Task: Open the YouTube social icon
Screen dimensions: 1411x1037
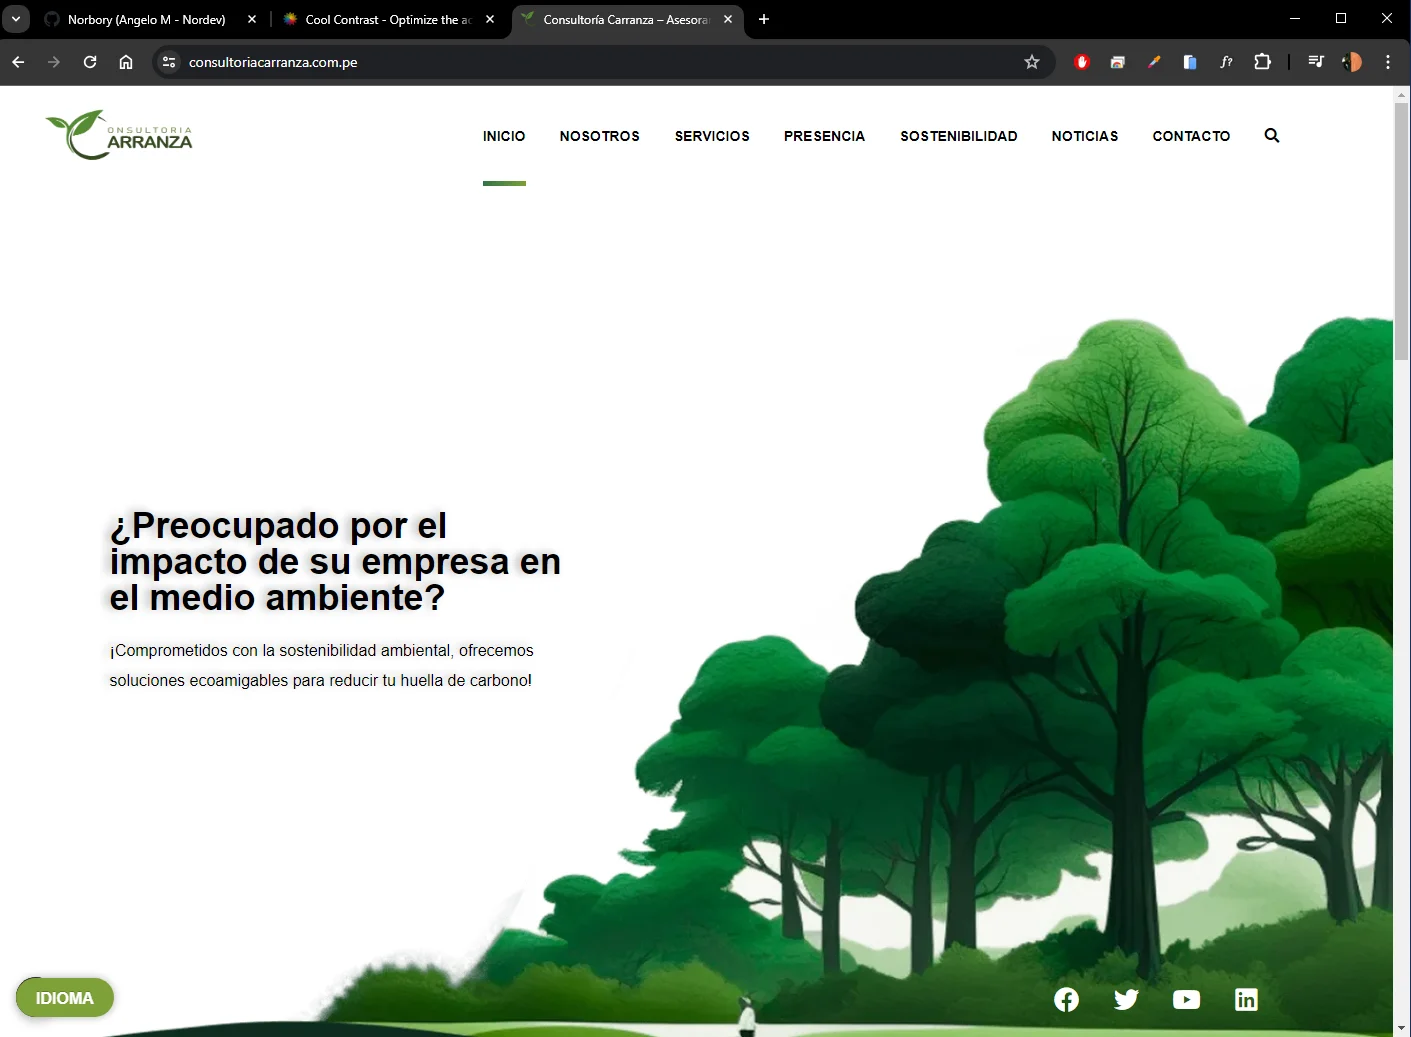Action: click(x=1186, y=999)
